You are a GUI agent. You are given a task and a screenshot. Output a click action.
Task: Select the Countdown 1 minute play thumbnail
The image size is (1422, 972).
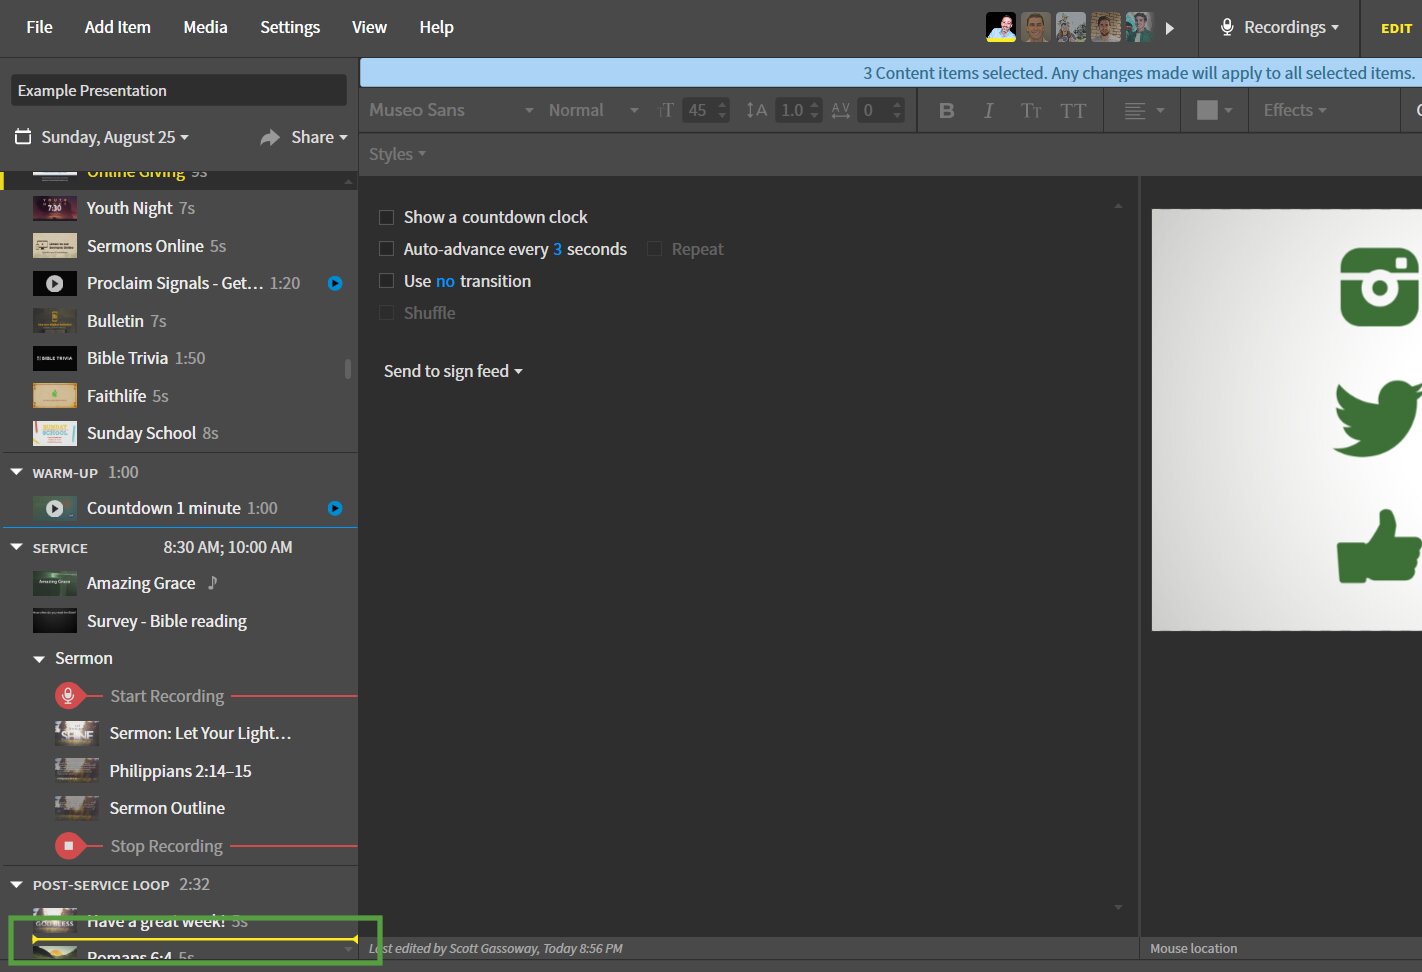55,508
